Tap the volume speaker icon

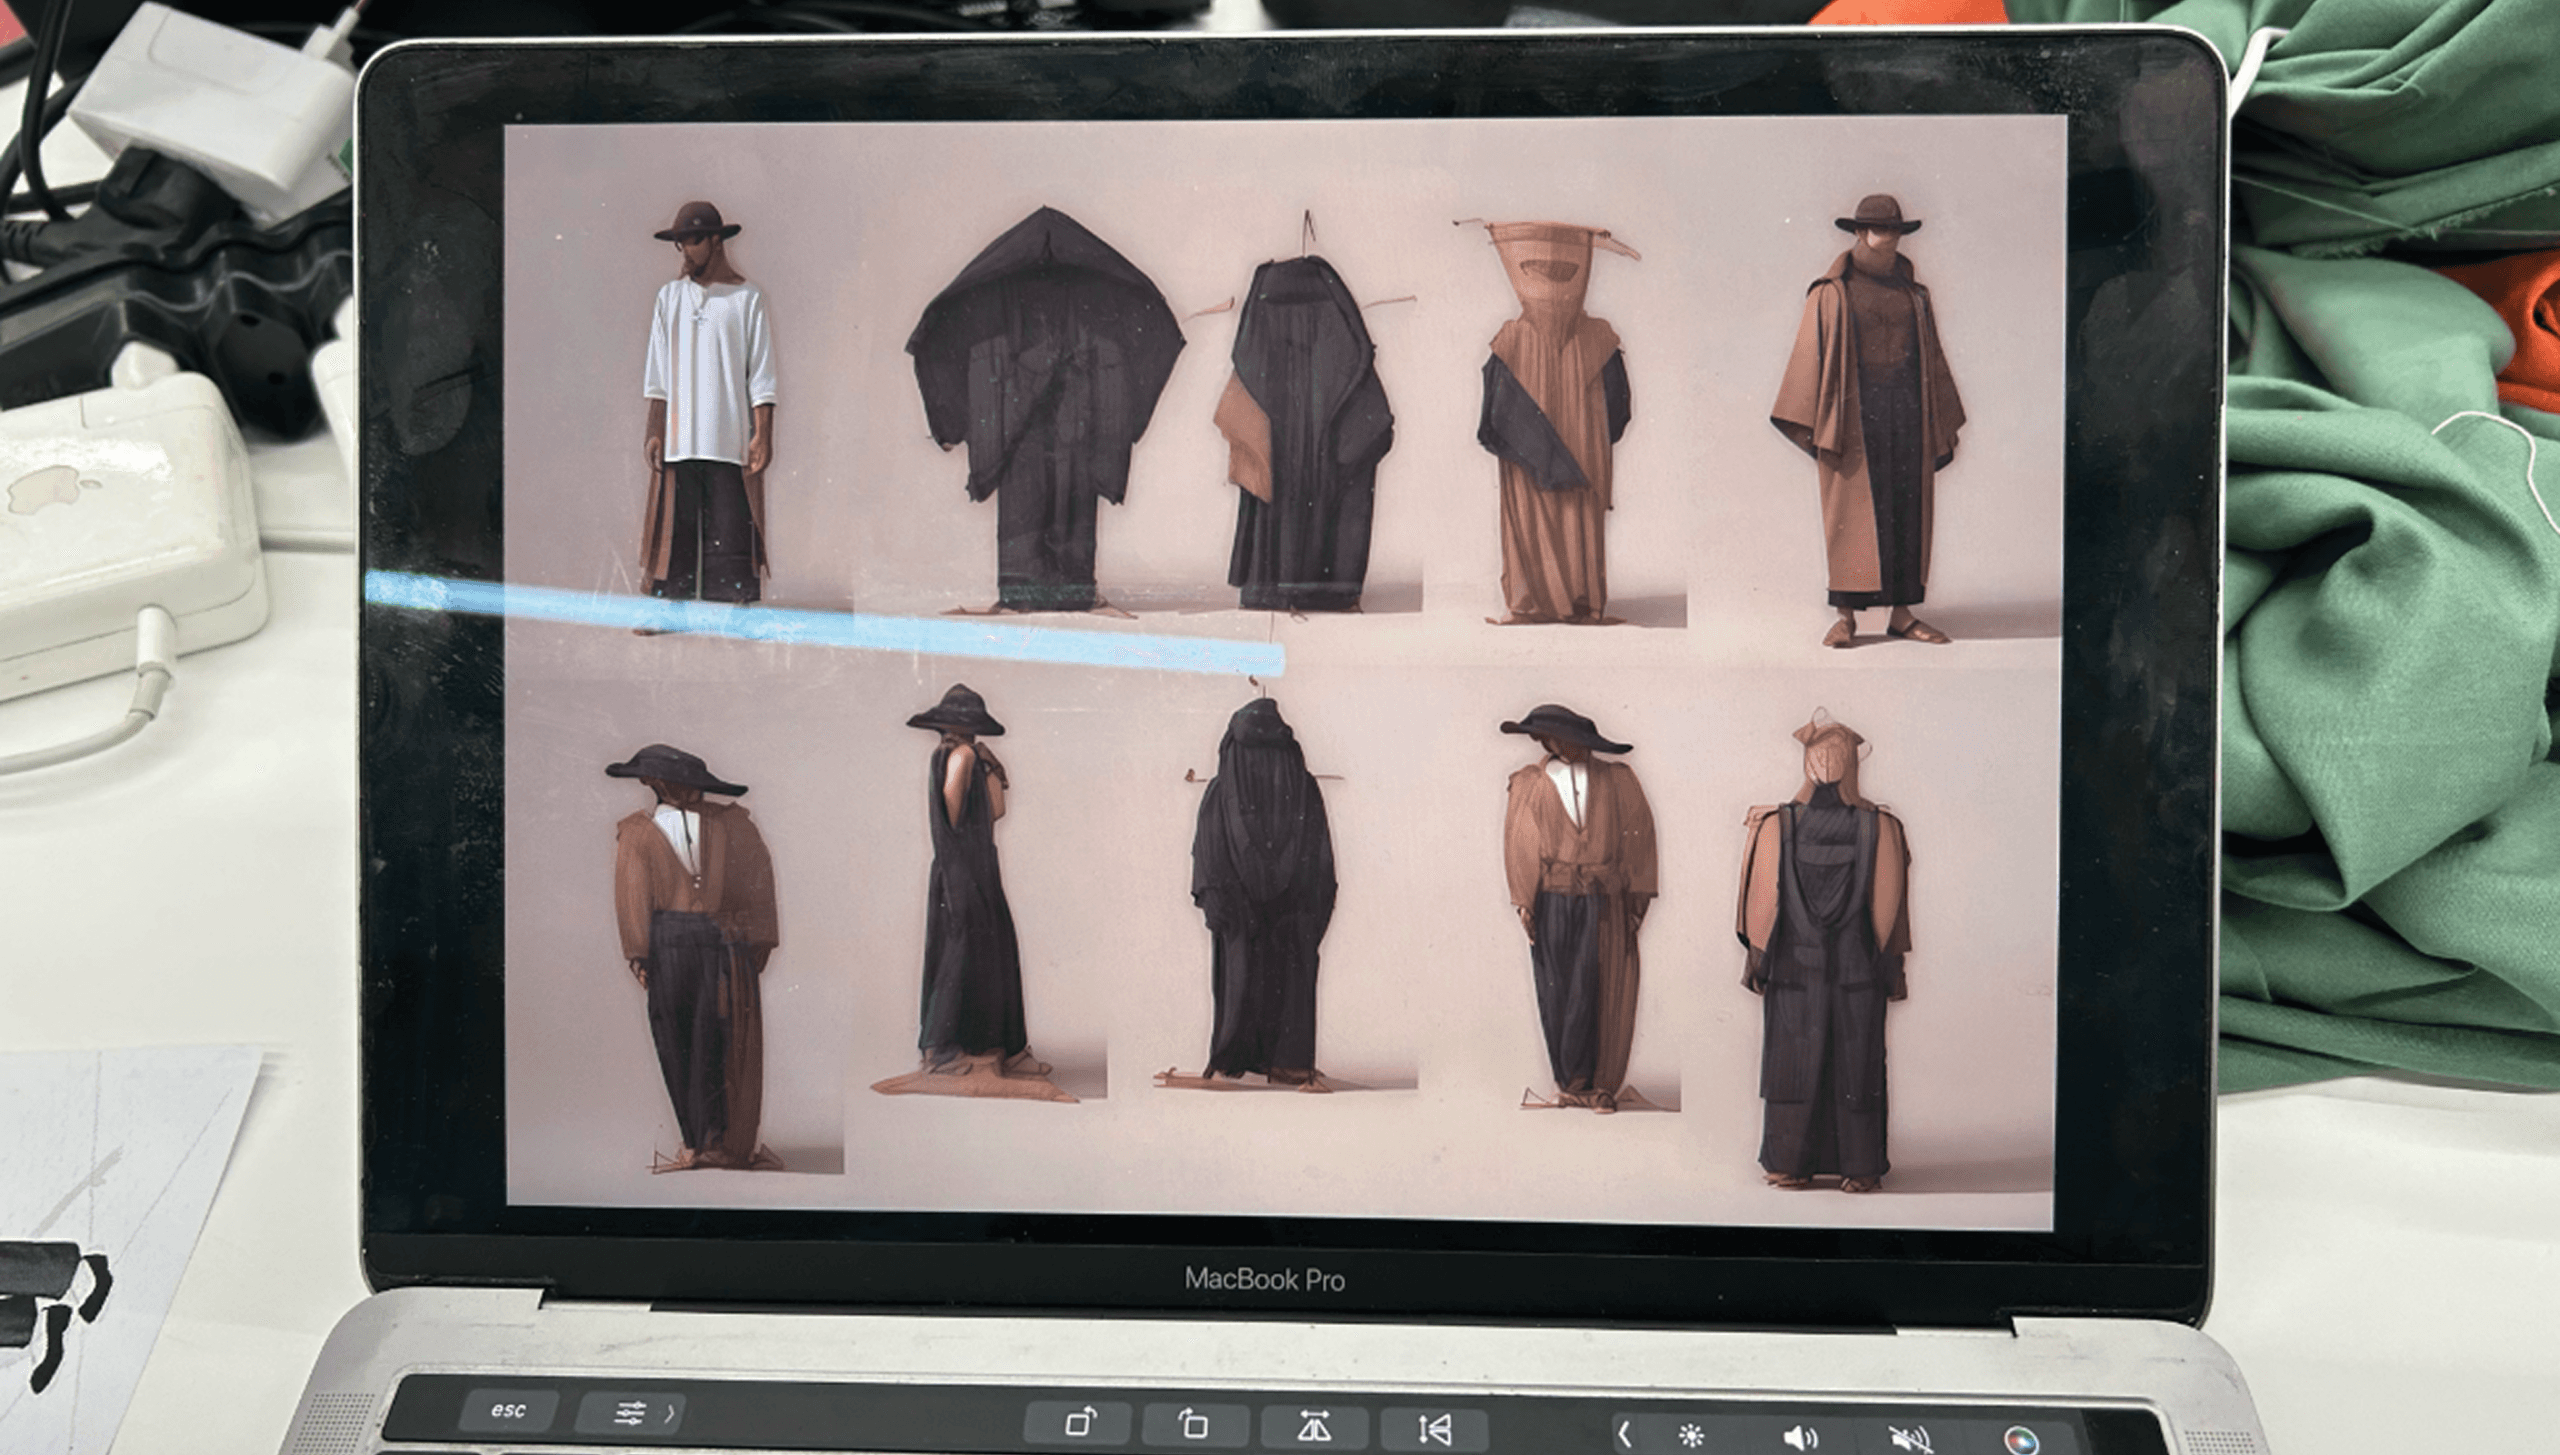(x=1801, y=1438)
